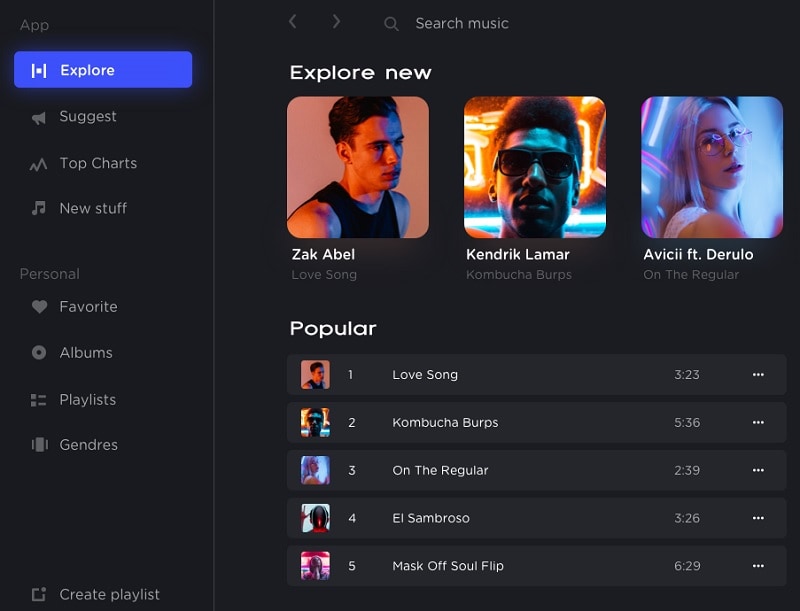Image resolution: width=800 pixels, height=611 pixels.
Task: Click the music note icon for New stuff
Action: click(39, 208)
